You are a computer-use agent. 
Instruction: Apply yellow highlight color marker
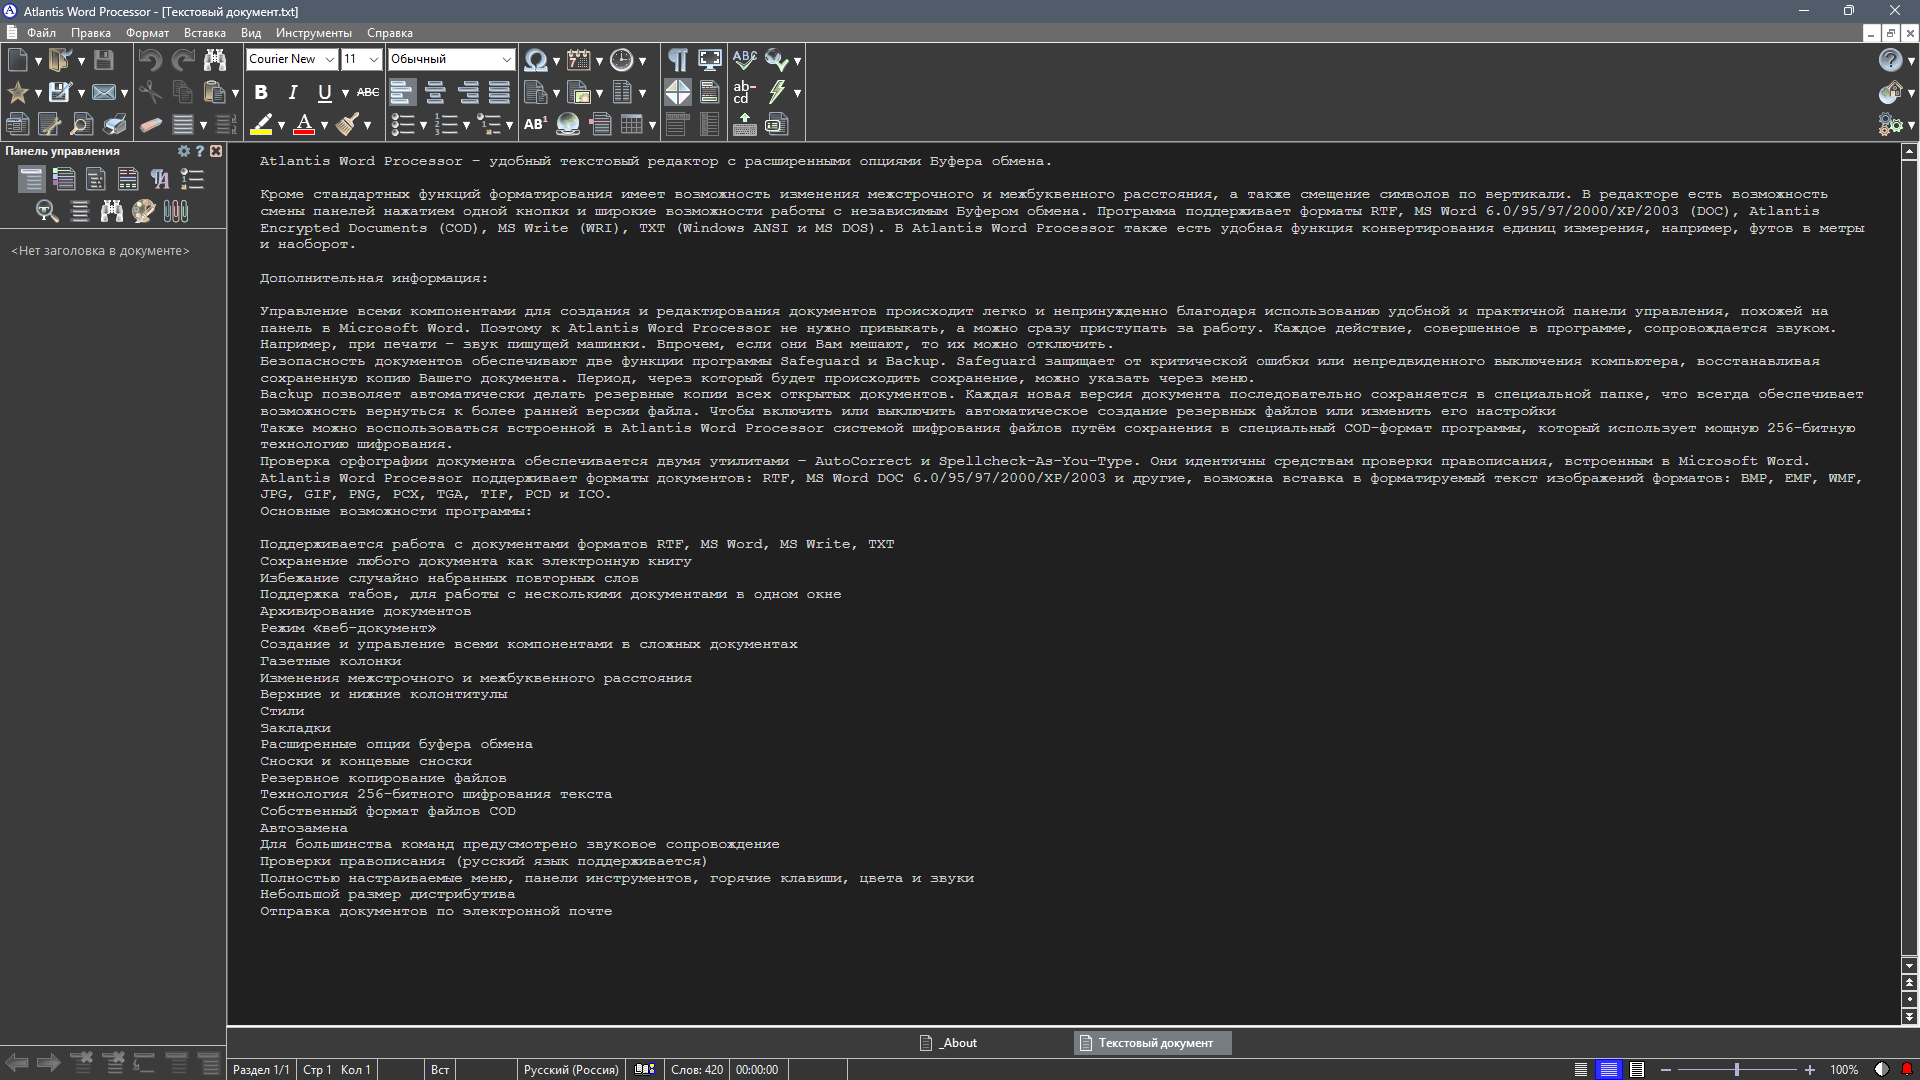261,124
